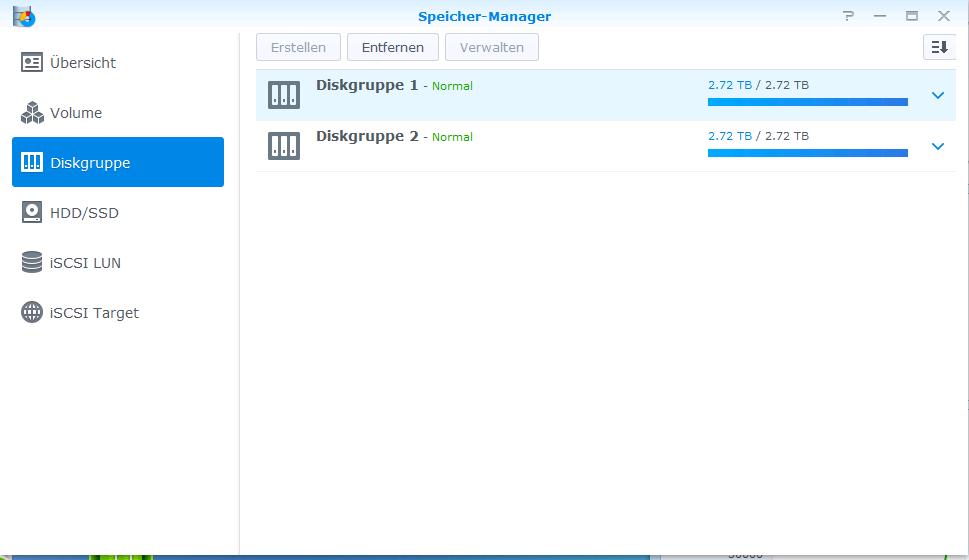
Task: Click the Volume cubes icon
Action: [x=32, y=112]
